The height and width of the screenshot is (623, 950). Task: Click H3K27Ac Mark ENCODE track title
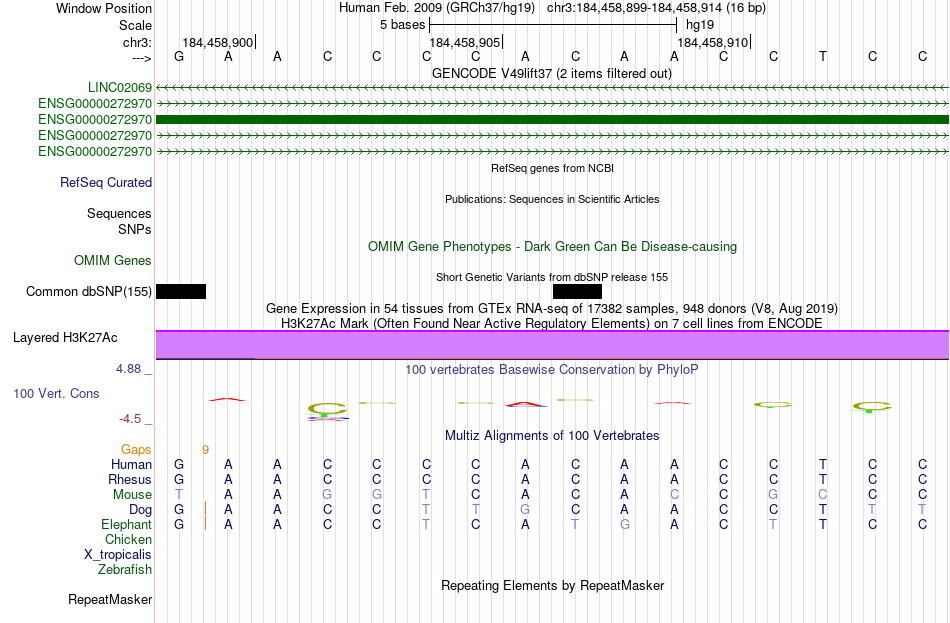[552, 324]
